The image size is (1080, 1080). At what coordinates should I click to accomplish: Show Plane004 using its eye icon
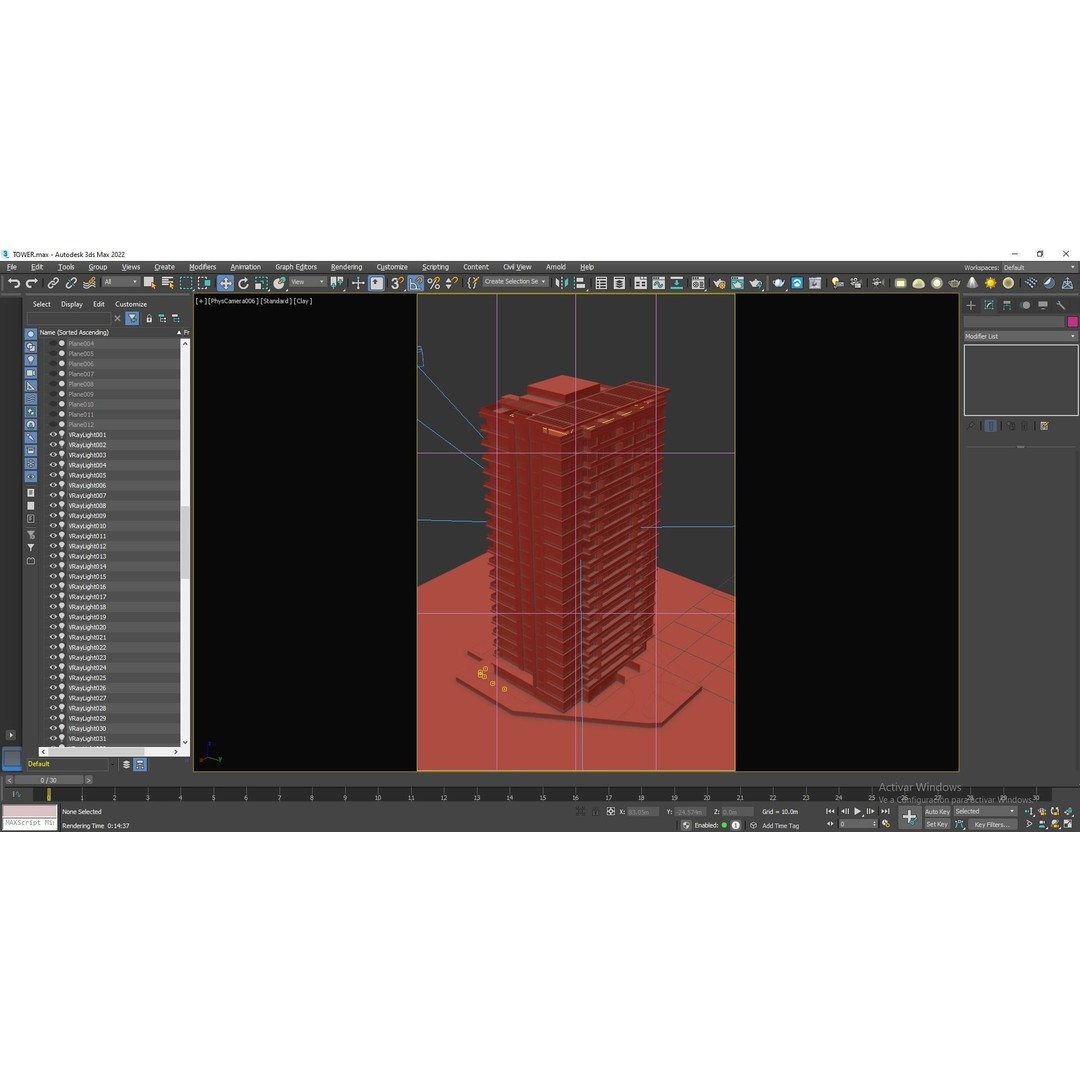(x=53, y=343)
